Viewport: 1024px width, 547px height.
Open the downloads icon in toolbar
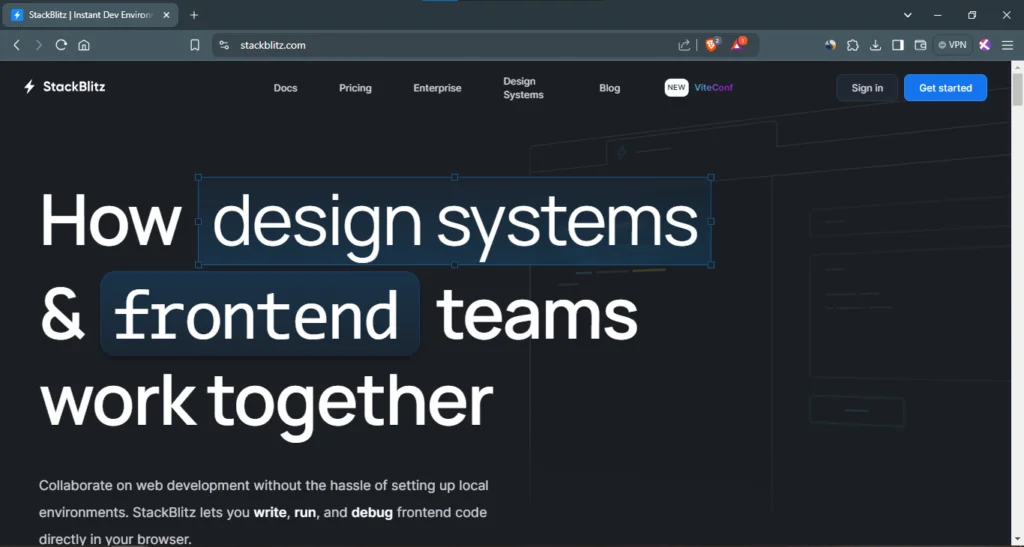click(876, 45)
